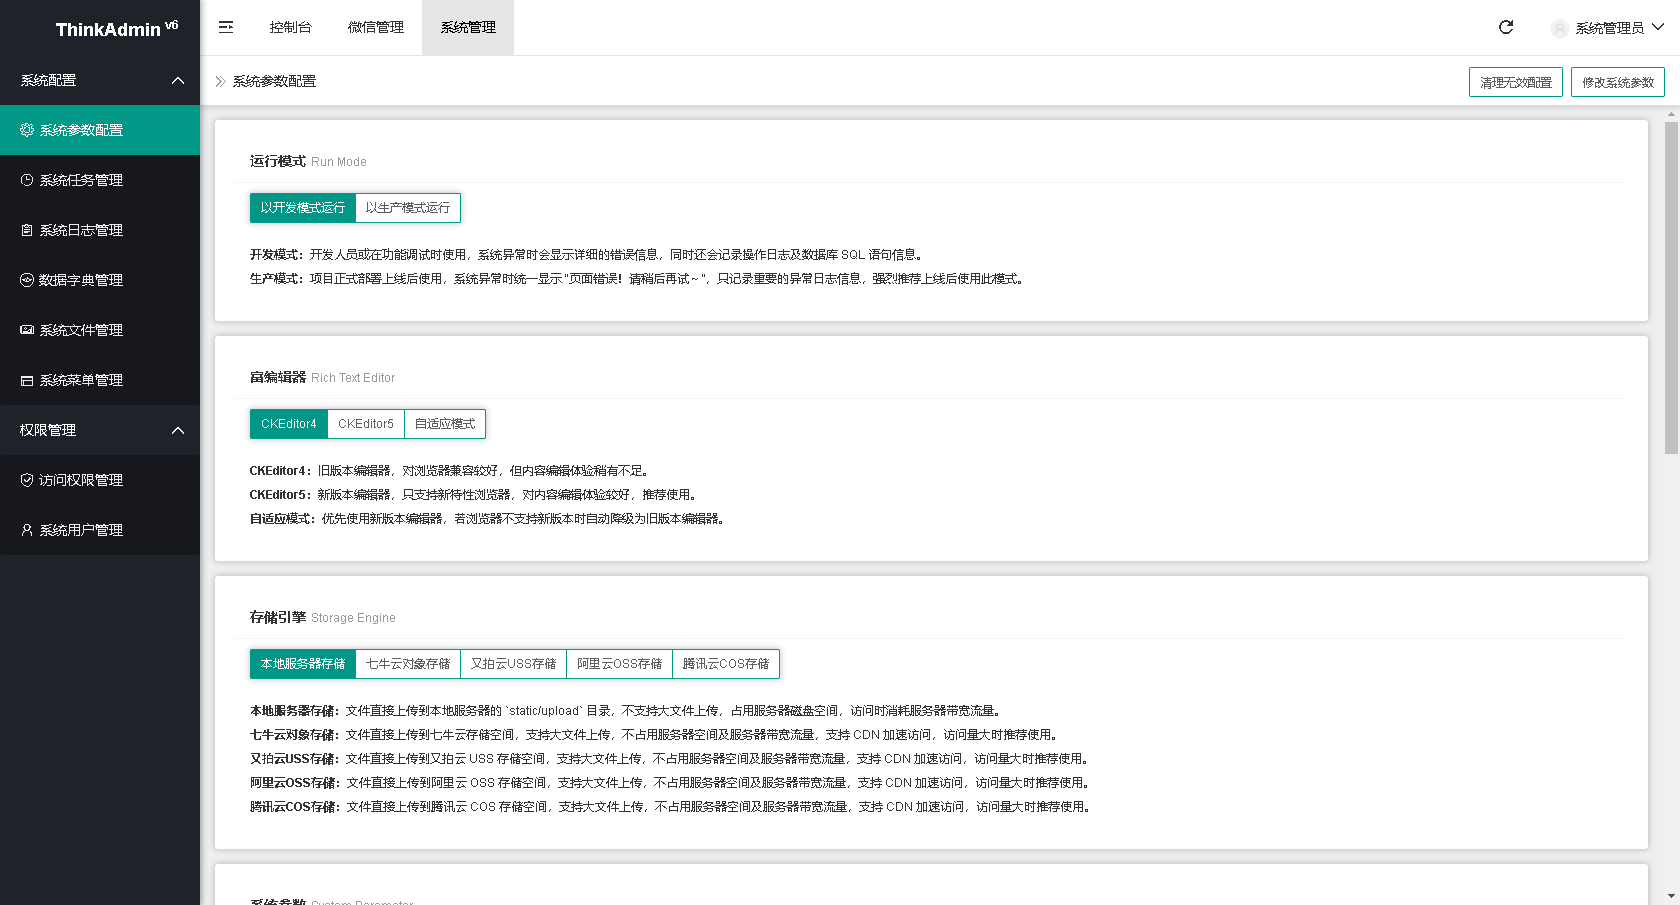Click the document icon beside 系统日志管理
This screenshot has width=1680, height=905.
tap(27, 230)
